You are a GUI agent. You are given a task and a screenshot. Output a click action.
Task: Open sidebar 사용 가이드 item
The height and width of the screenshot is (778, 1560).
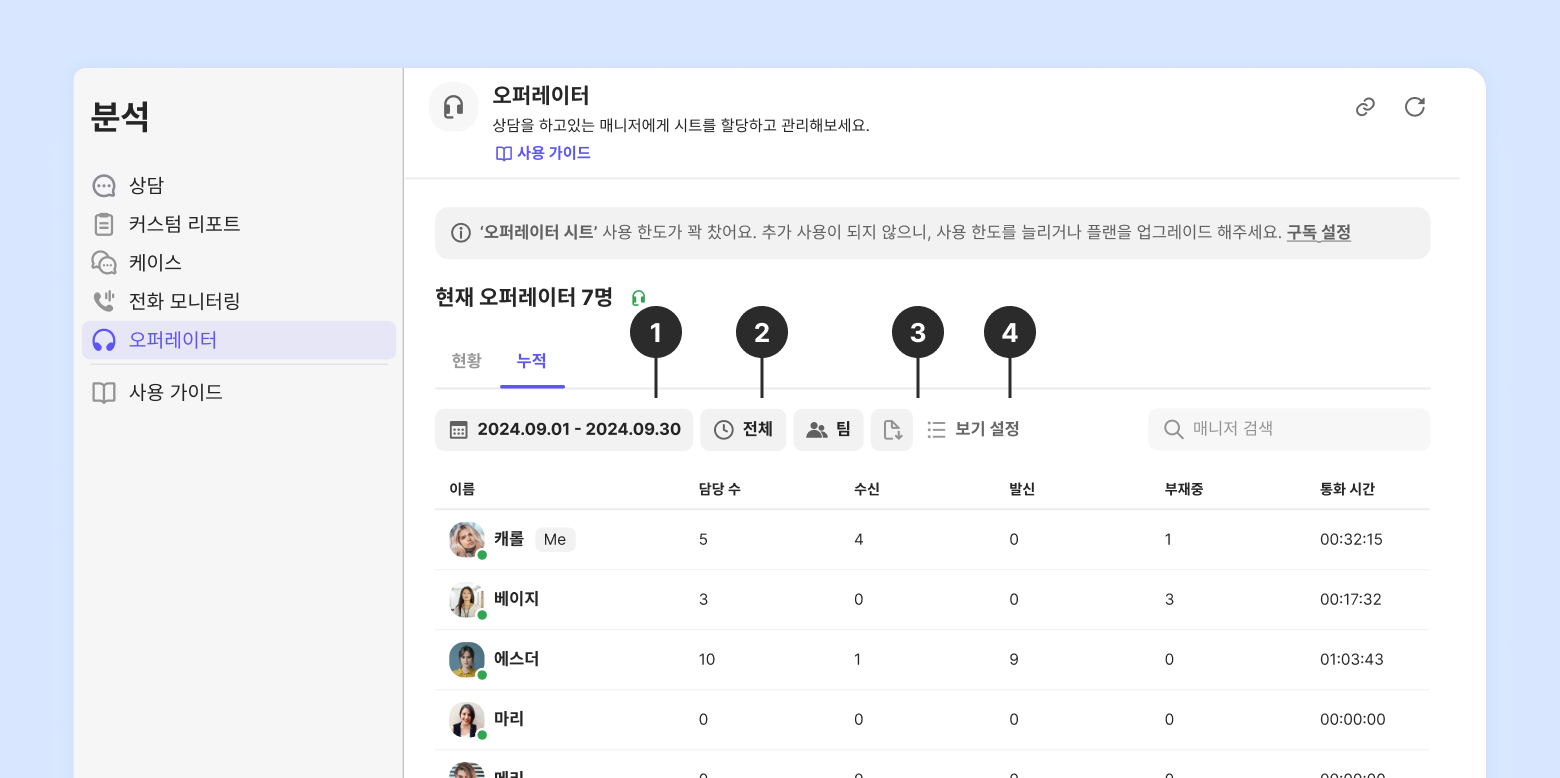click(x=175, y=392)
